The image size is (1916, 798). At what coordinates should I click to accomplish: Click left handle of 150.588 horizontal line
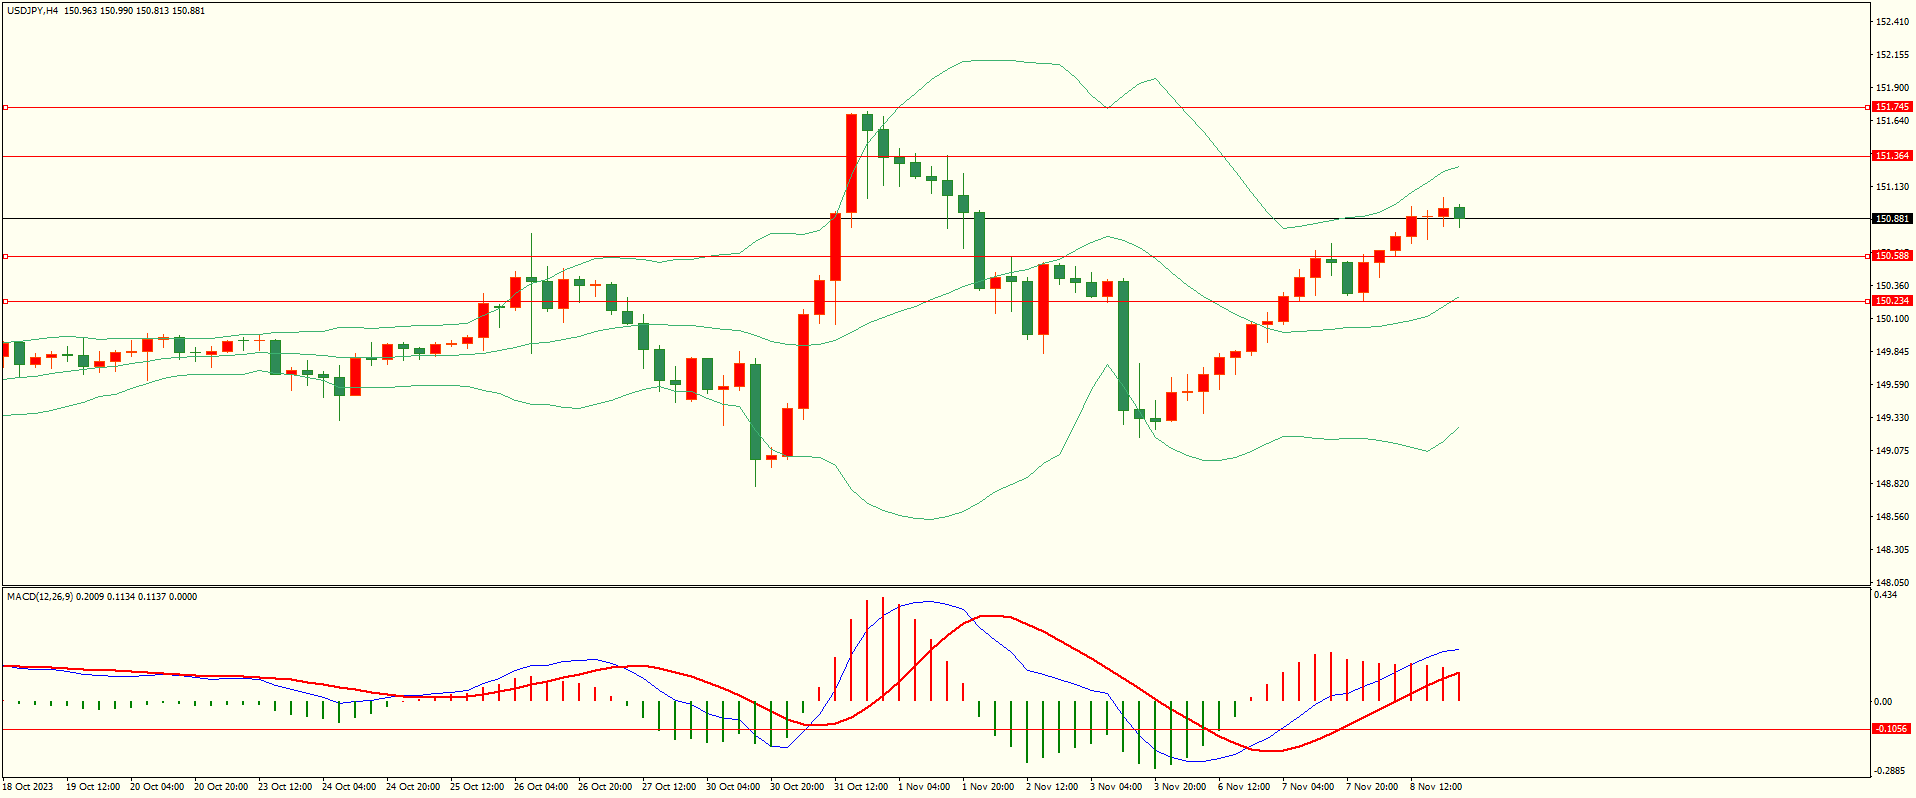click(x=5, y=256)
